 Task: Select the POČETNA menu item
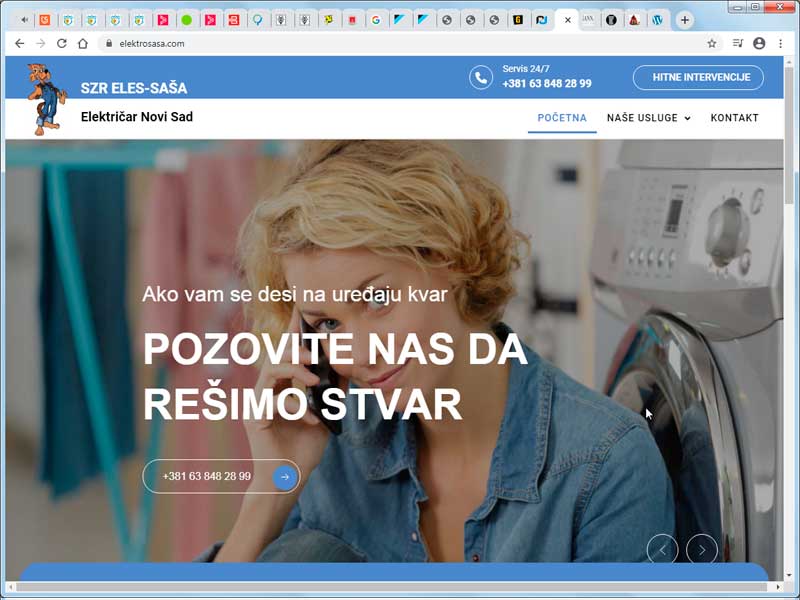(x=562, y=118)
